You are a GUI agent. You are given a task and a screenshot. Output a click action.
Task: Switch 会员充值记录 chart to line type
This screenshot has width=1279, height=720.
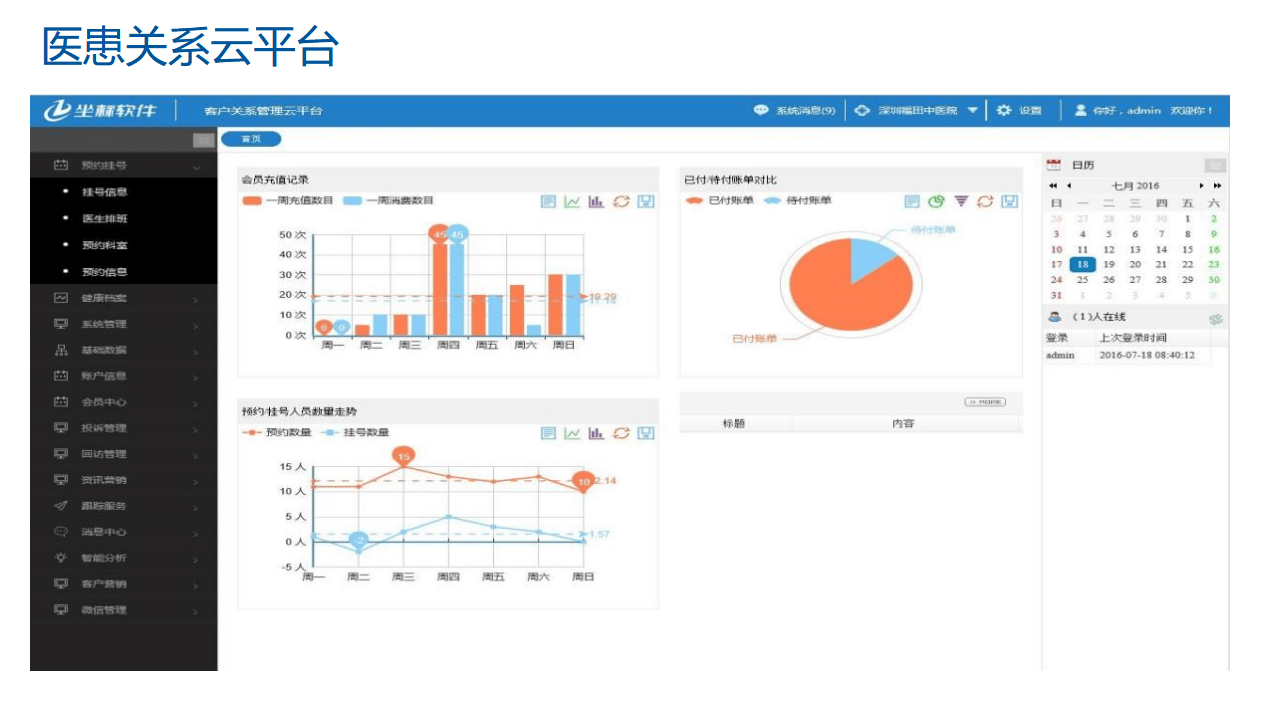pos(572,201)
